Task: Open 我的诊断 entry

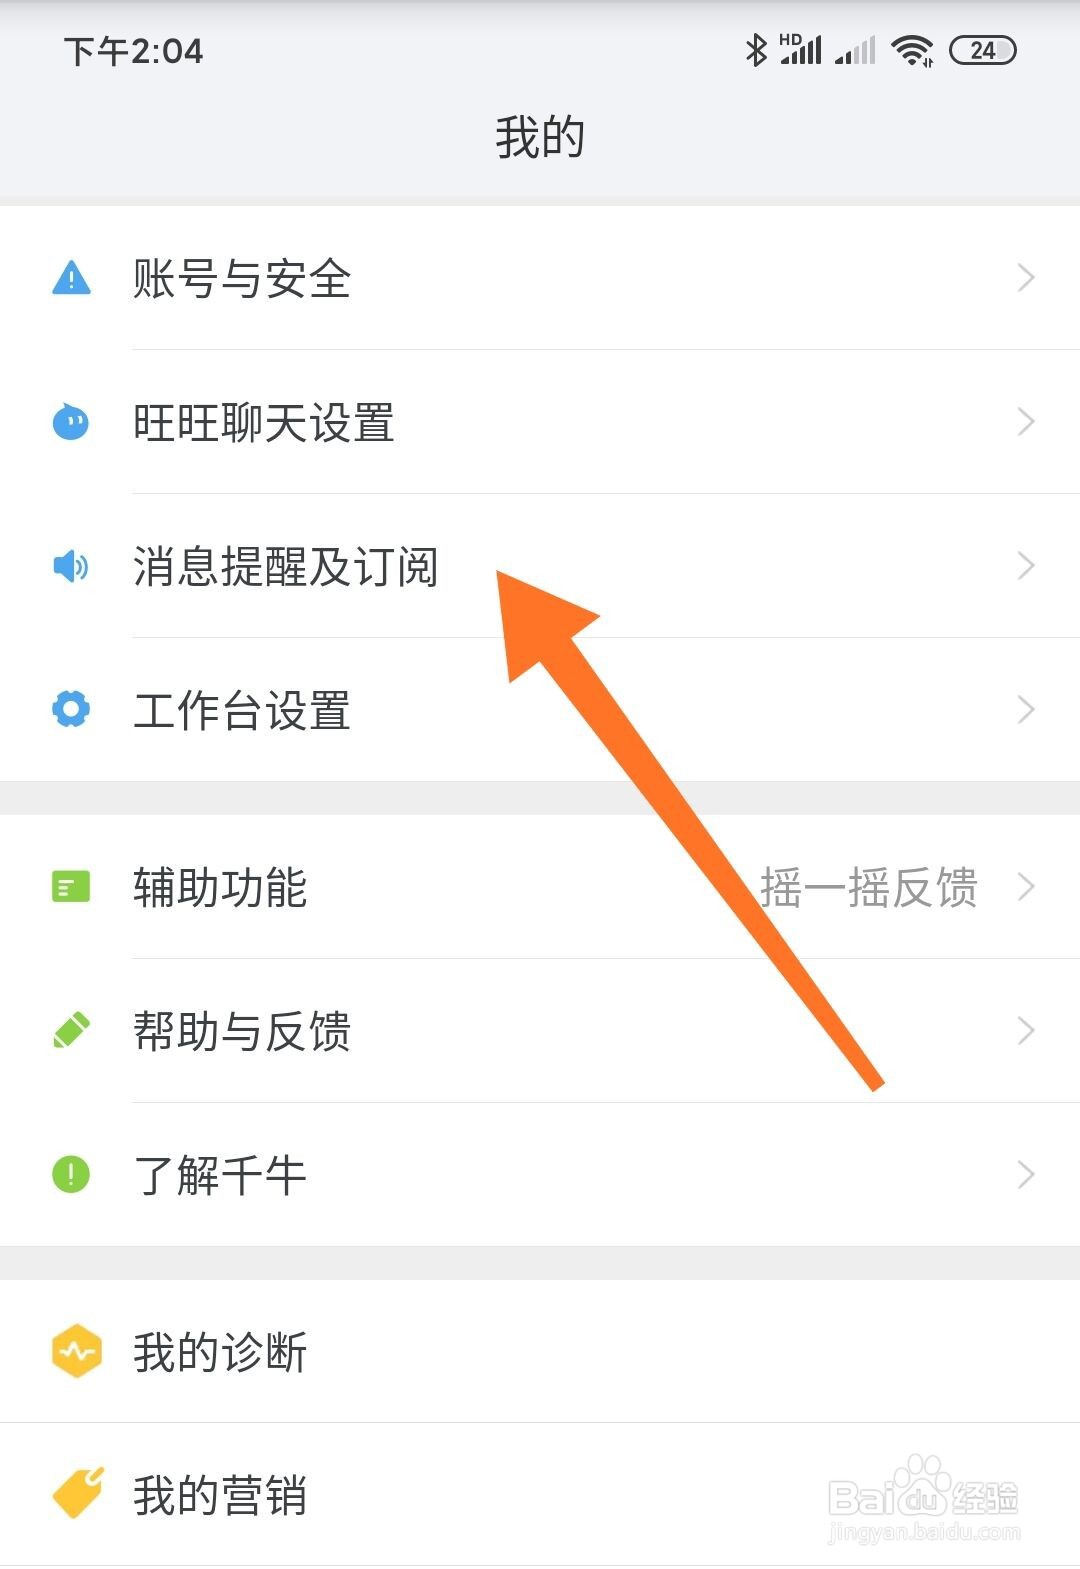Action: (540, 1352)
